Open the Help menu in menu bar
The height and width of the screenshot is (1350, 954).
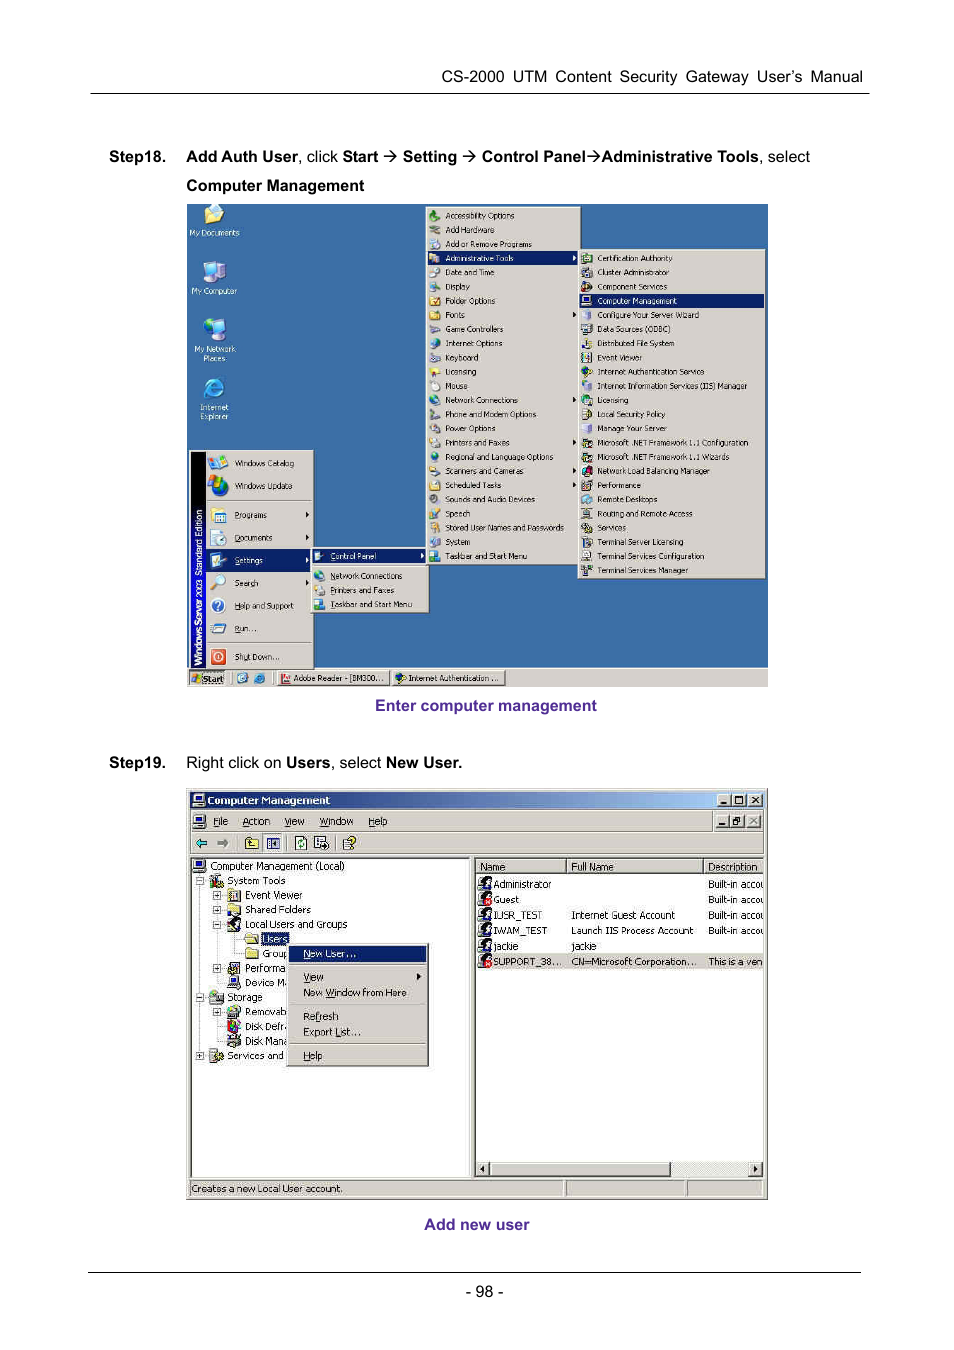[378, 822]
